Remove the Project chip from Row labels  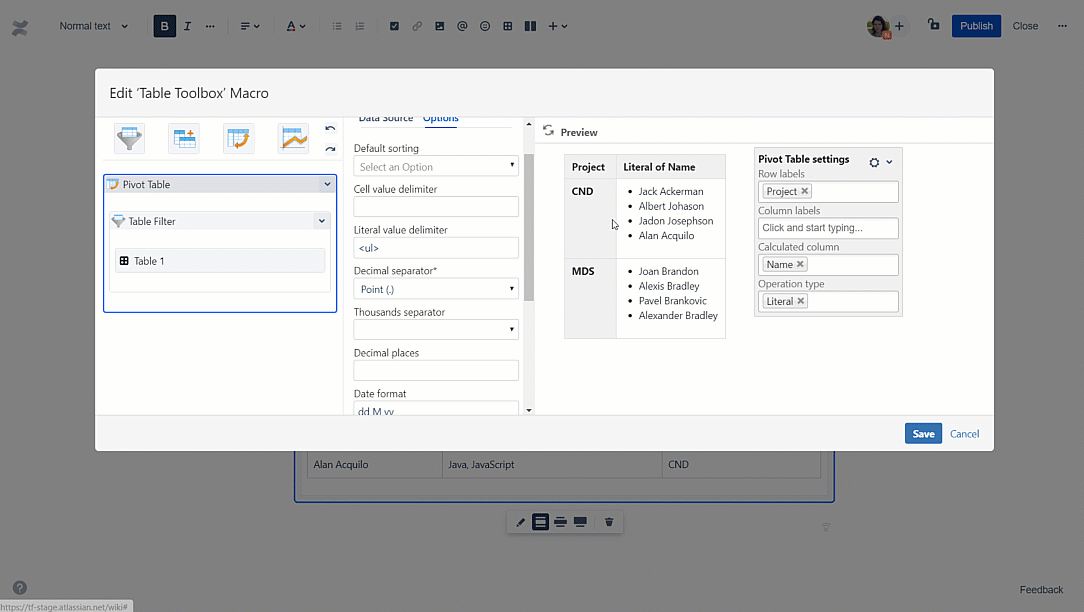pos(804,191)
